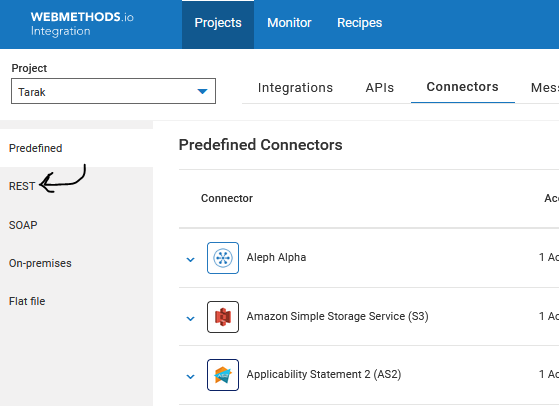Viewport: 559px width, 406px height.
Task: Click the webMethods.io Integration logo
Action: click(82, 24)
